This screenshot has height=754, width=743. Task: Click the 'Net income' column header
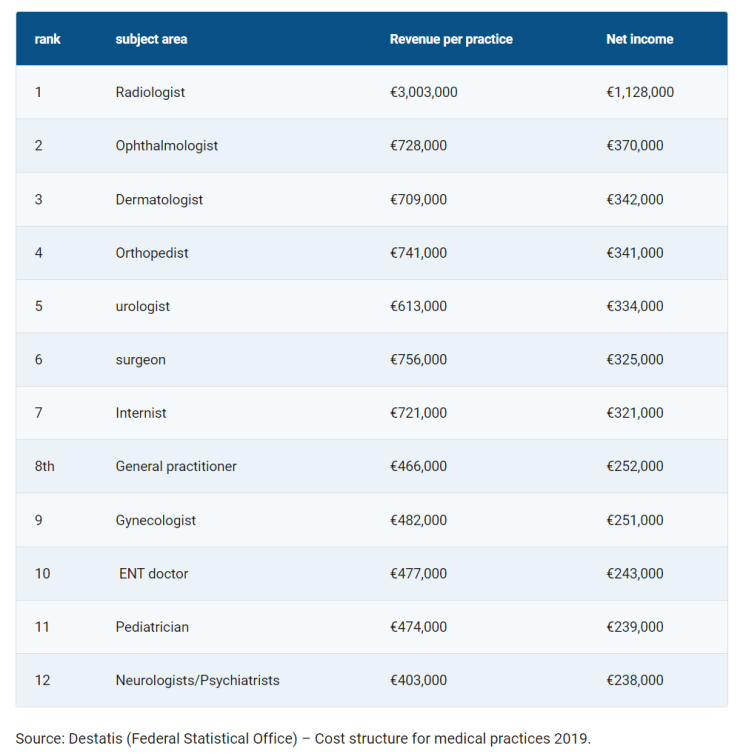pyautogui.click(x=639, y=39)
